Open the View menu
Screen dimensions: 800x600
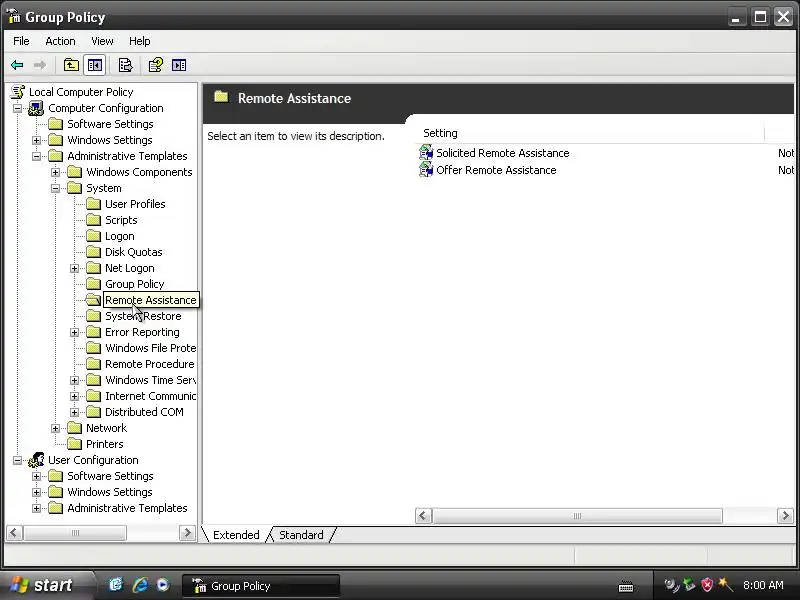click(x=102, y=41)
